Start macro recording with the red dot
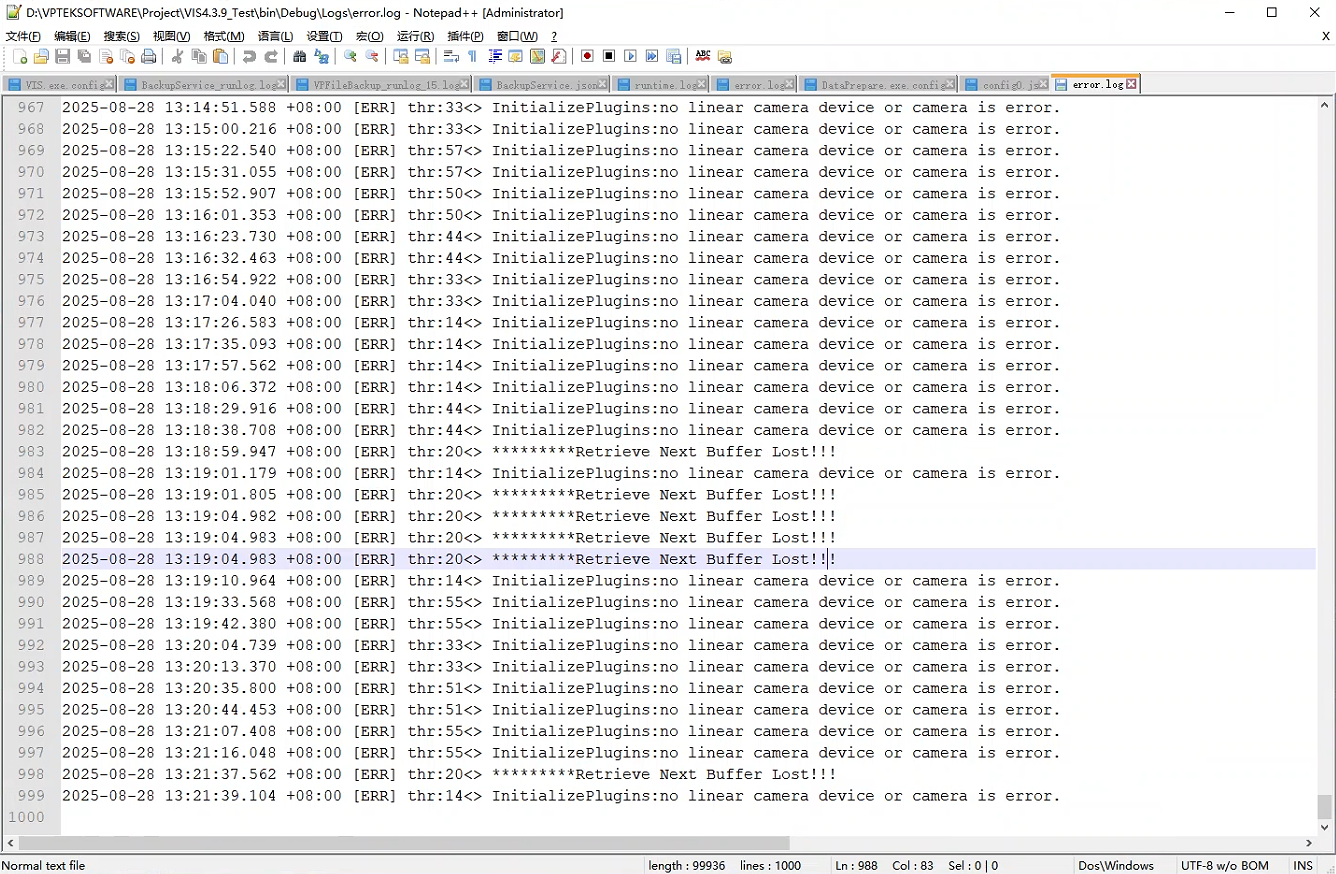The width and height of the screenshot is (1336, 874). pos(587,57)
